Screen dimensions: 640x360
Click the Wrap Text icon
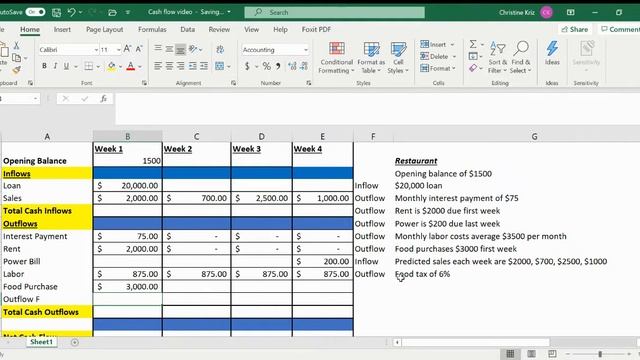pos(220,49)
